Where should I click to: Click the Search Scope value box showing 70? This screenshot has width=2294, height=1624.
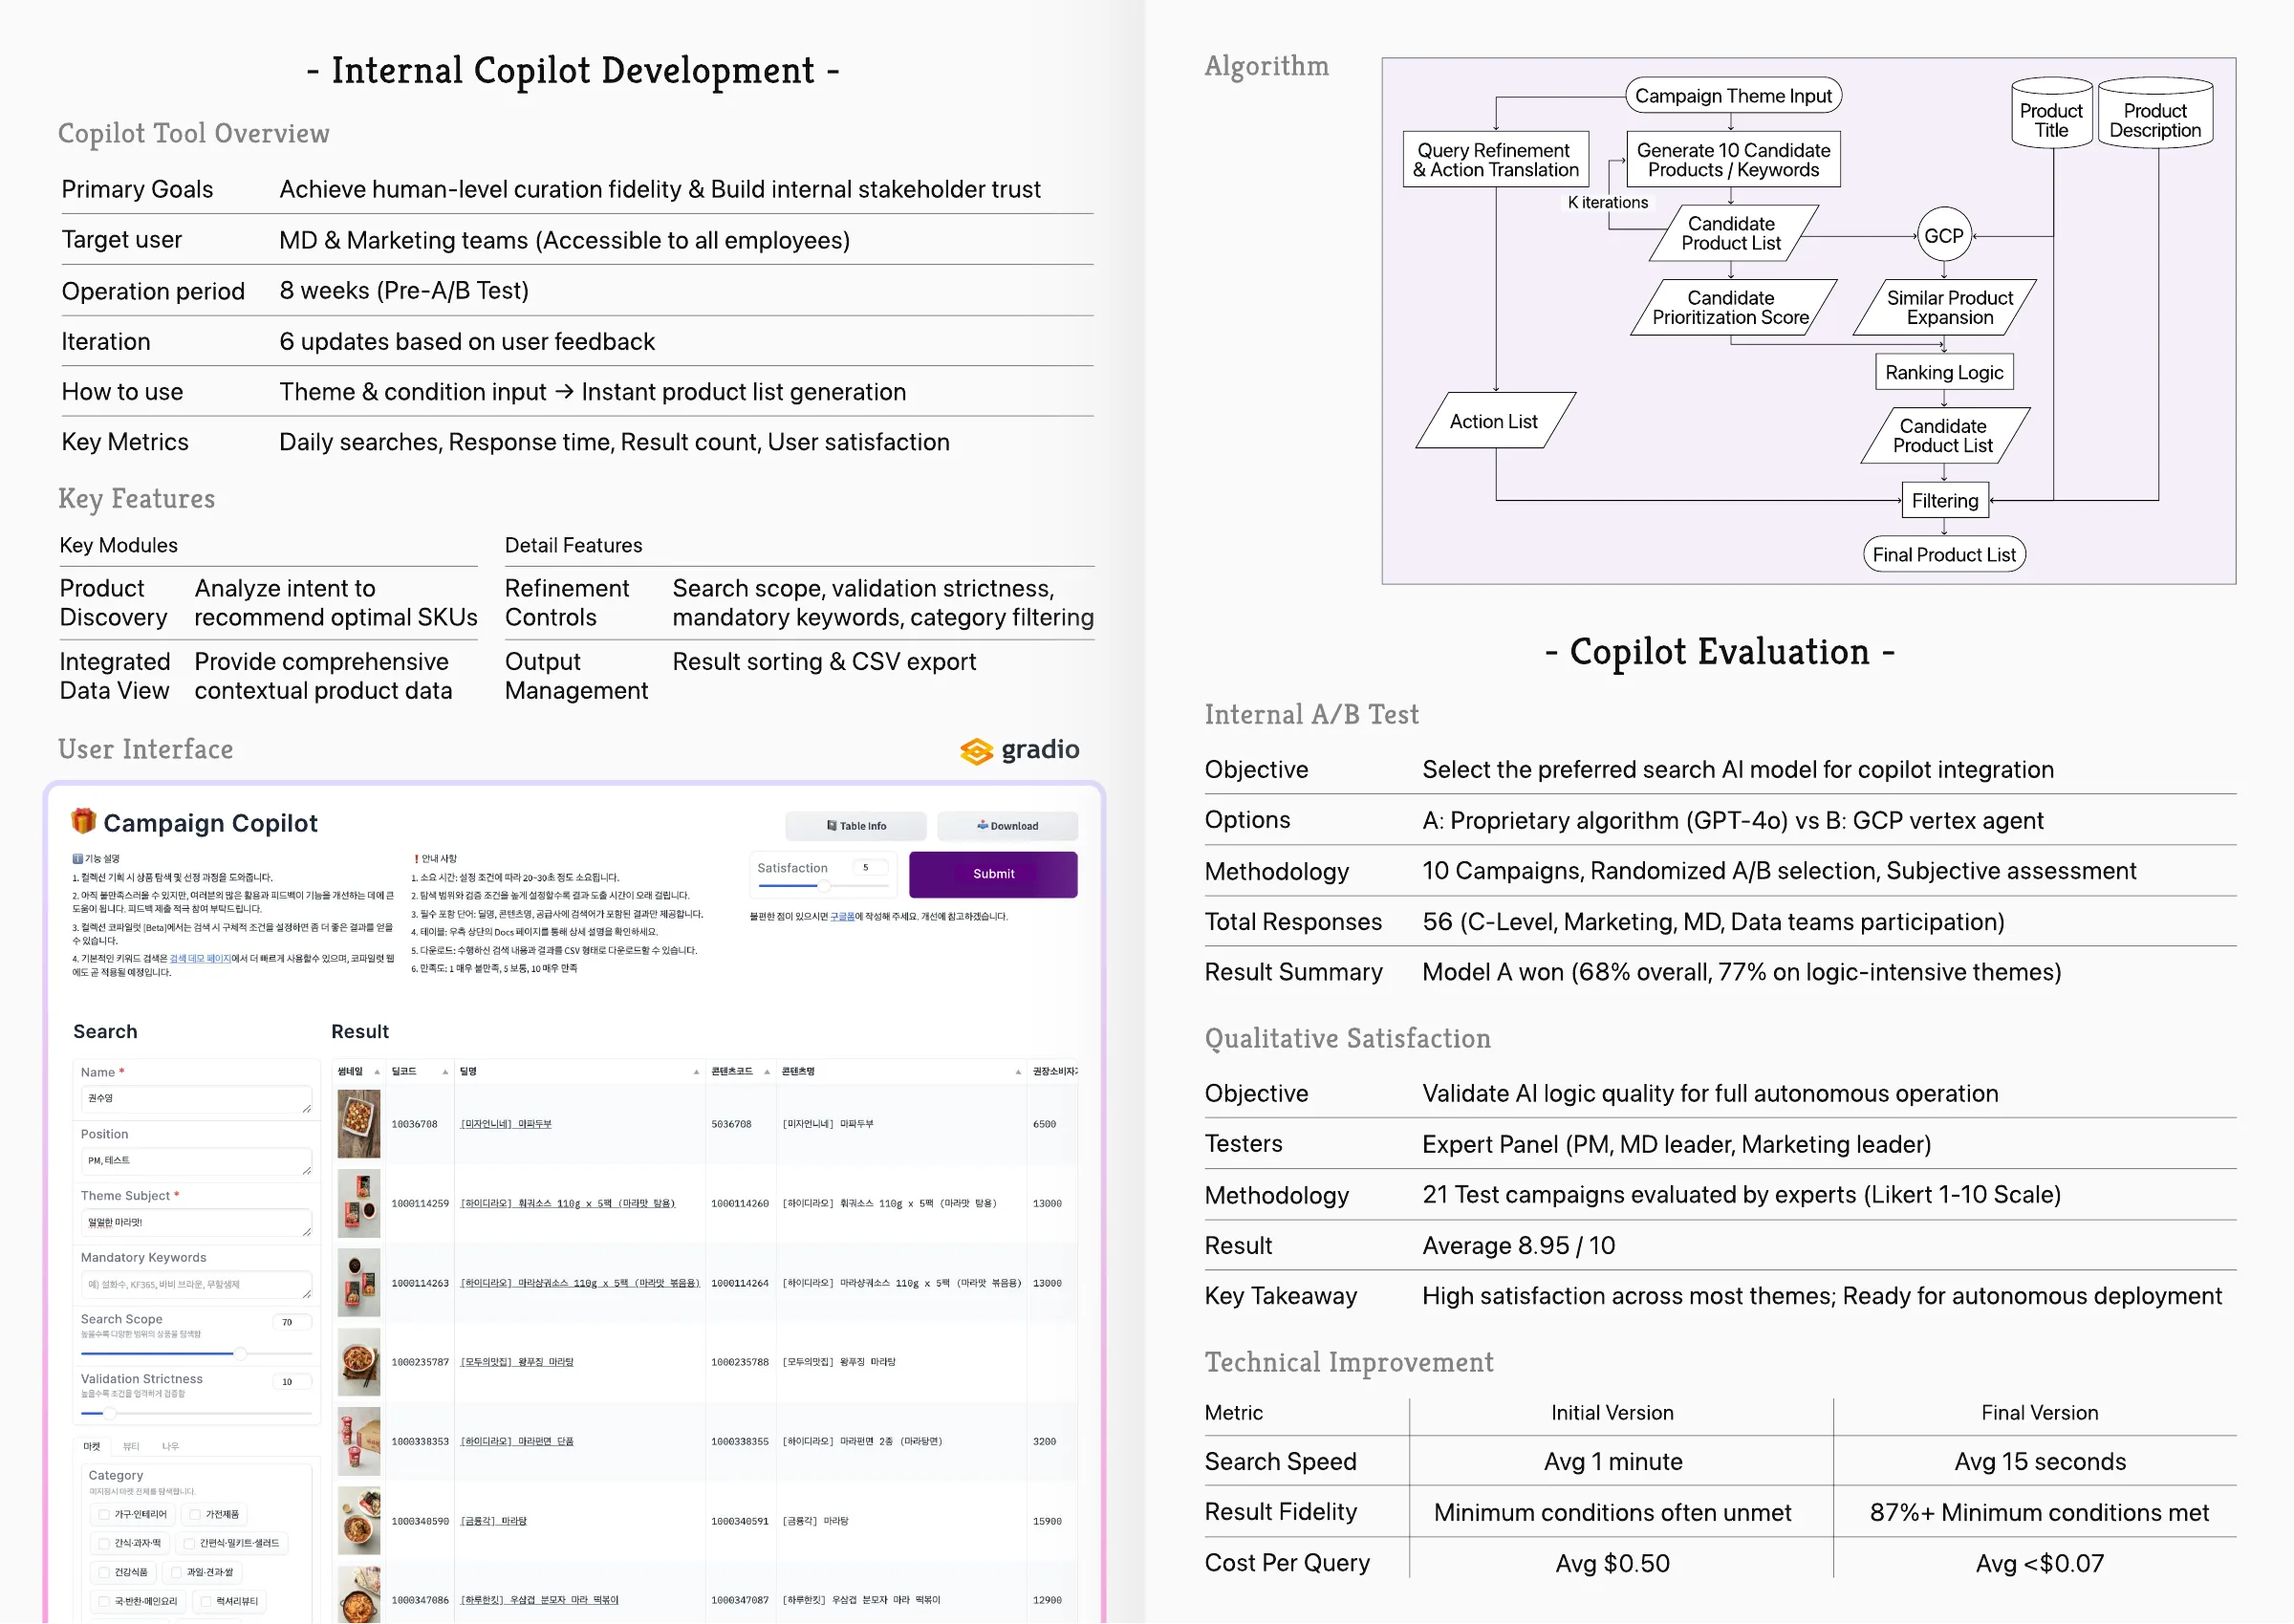tap(292, 1322)
